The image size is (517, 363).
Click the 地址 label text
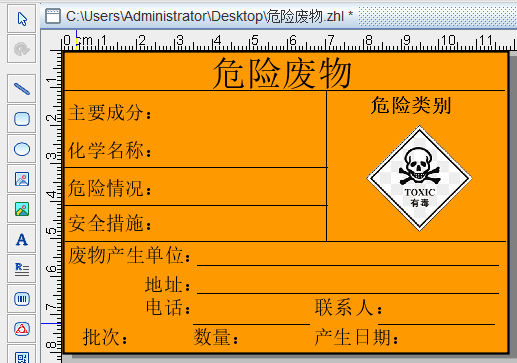coord(168,285)
